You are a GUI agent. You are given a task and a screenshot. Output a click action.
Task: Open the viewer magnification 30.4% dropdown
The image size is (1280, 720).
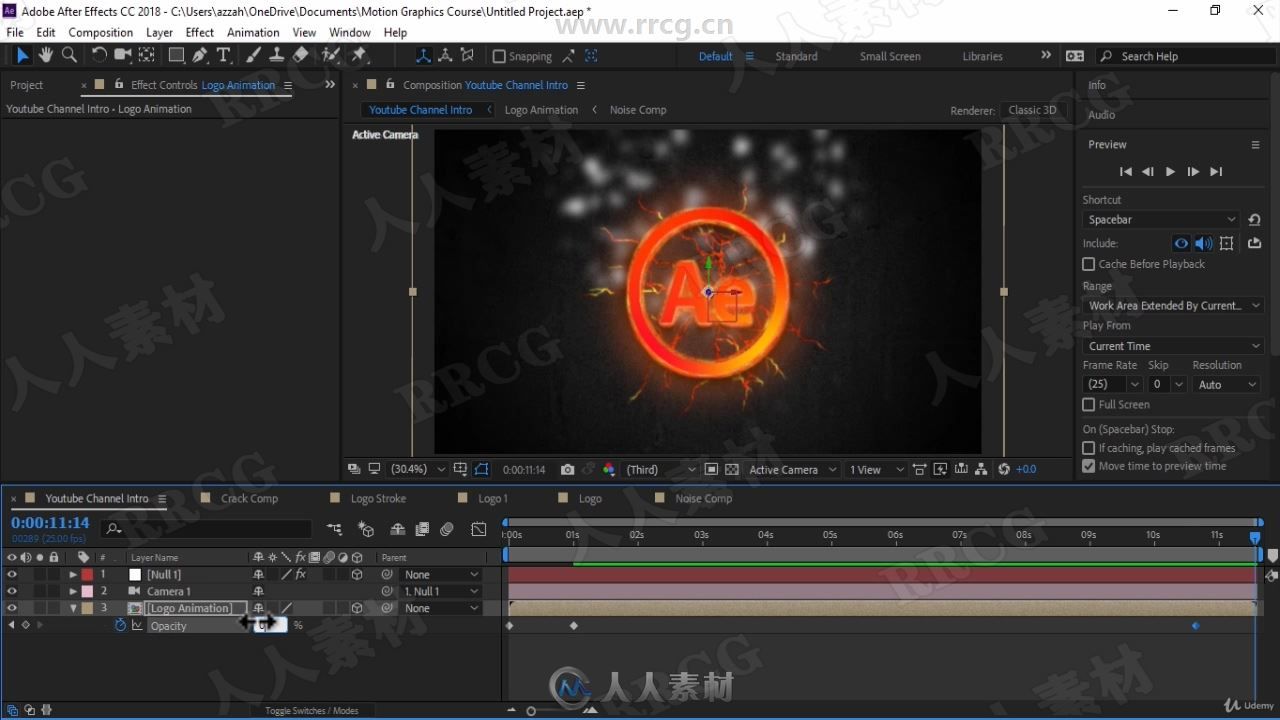coord(418,469)
